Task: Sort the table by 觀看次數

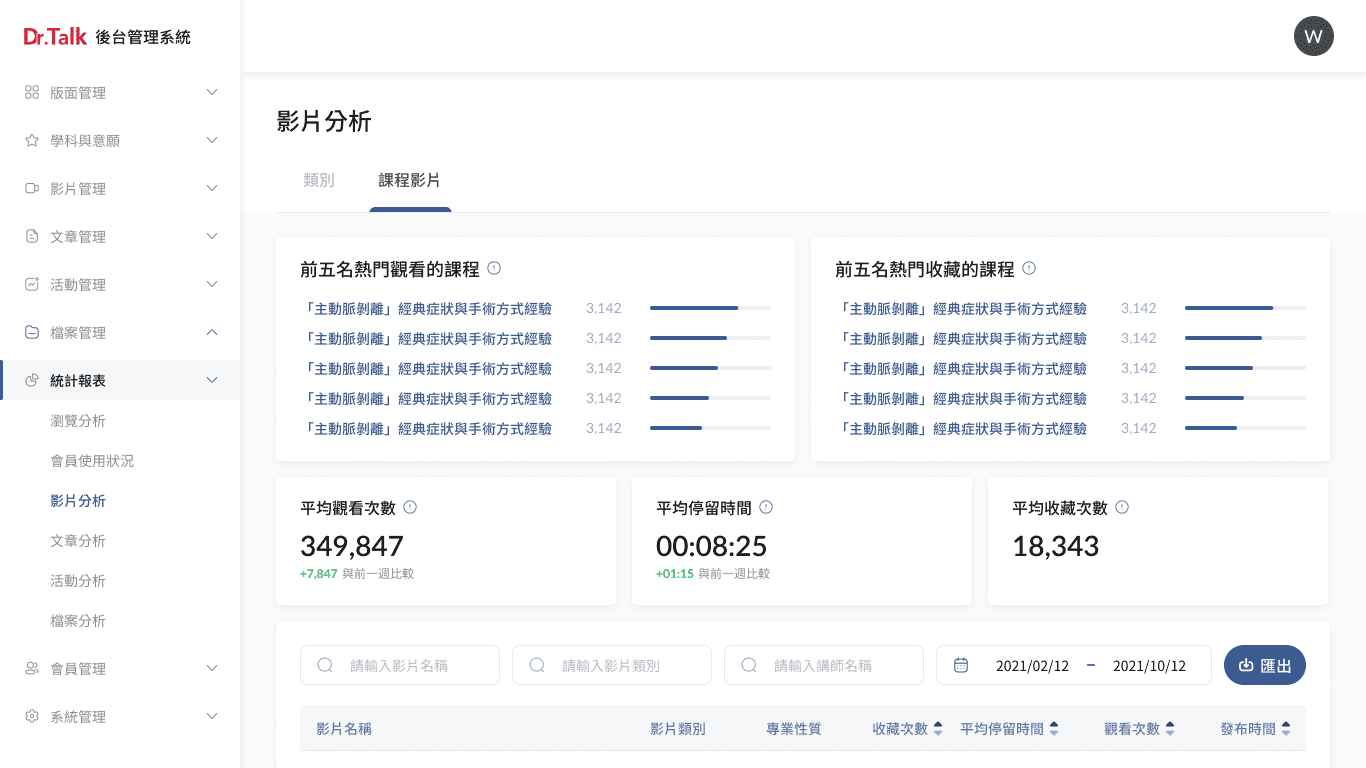Action: 1169,729
